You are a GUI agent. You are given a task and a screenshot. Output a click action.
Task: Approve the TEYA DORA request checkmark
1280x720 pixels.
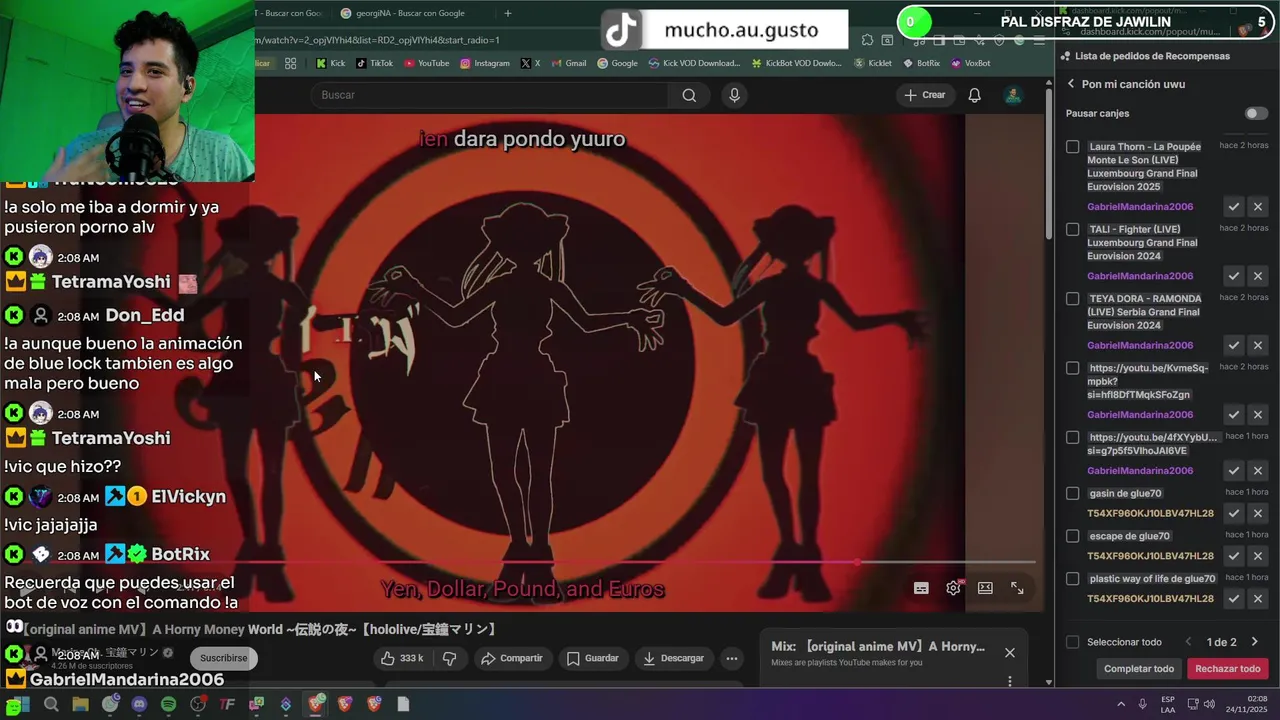(x=1234, y=345)
